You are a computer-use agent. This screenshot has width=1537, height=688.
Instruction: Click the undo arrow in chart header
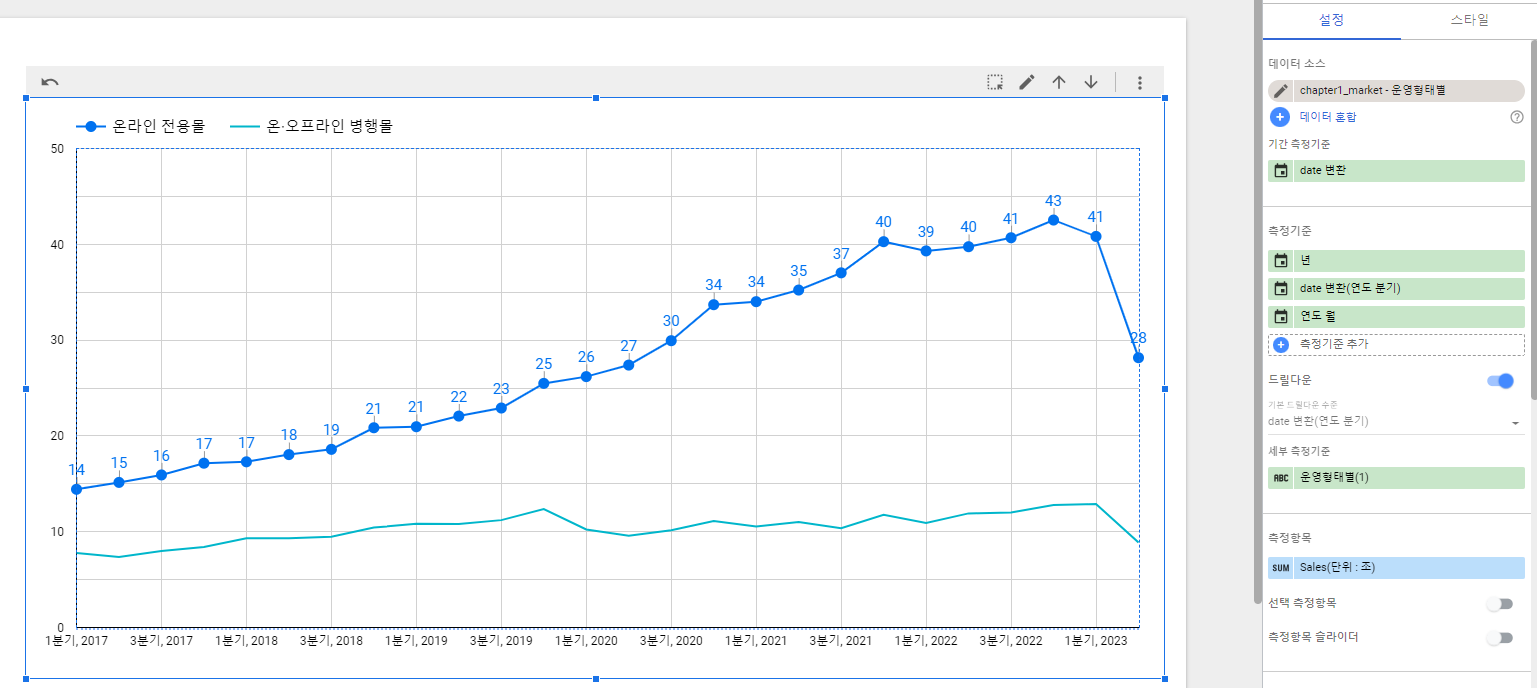click(49, 82)
